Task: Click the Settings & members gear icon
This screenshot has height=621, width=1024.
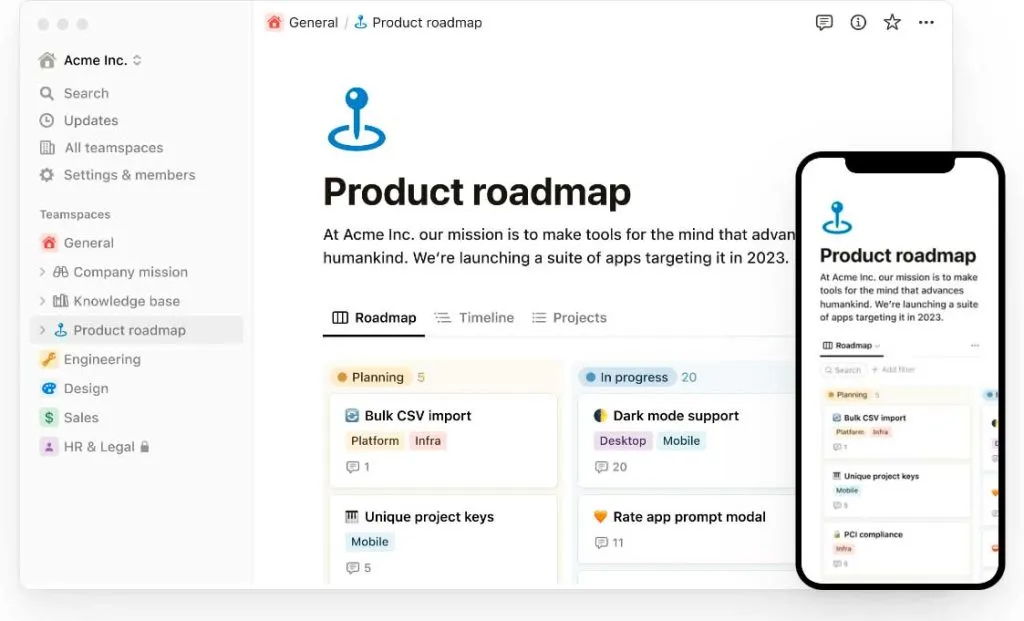Action: [46, 175]
